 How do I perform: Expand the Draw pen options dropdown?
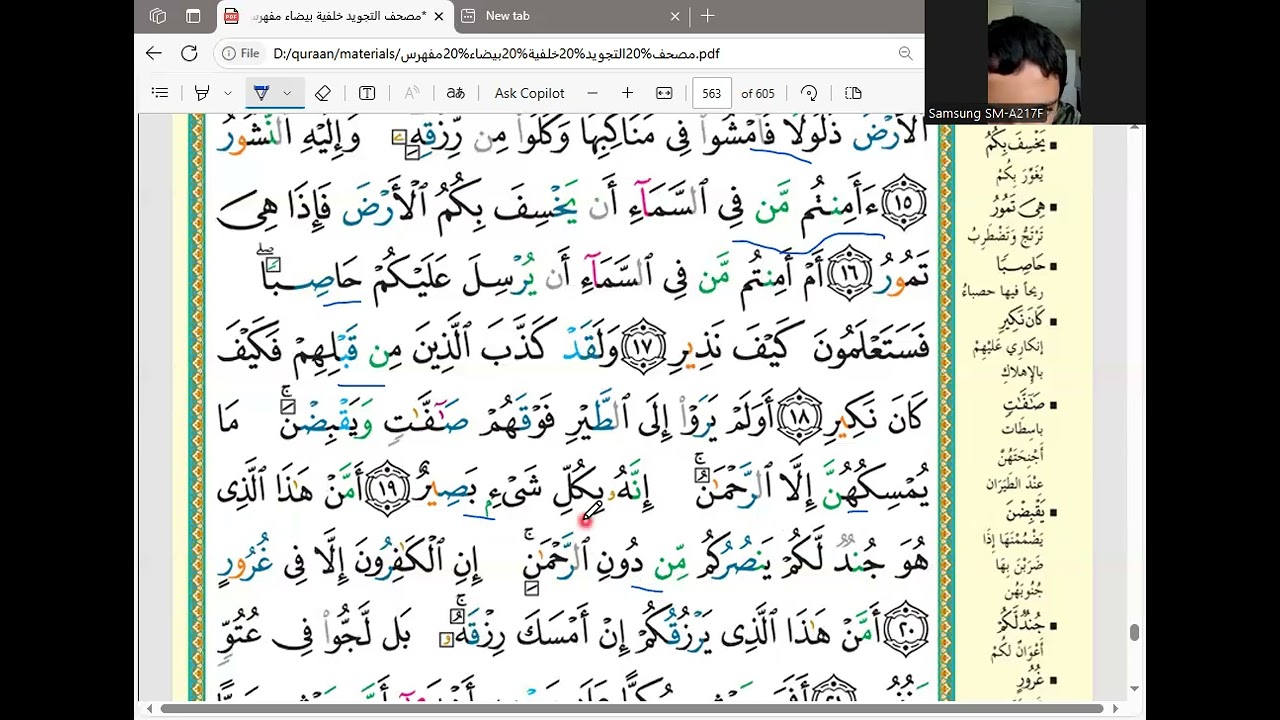click(x=287, y=93)
